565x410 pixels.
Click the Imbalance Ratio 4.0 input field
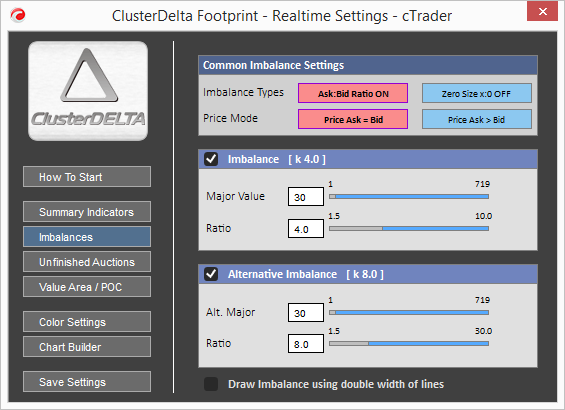(306, 229)
